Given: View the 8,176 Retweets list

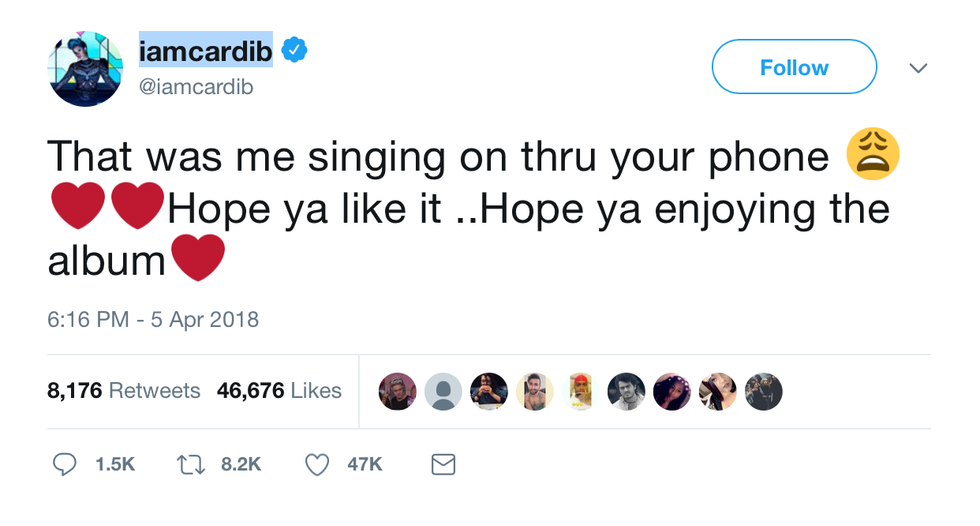Looking at the screenshot, I should (x=124, y=391).
